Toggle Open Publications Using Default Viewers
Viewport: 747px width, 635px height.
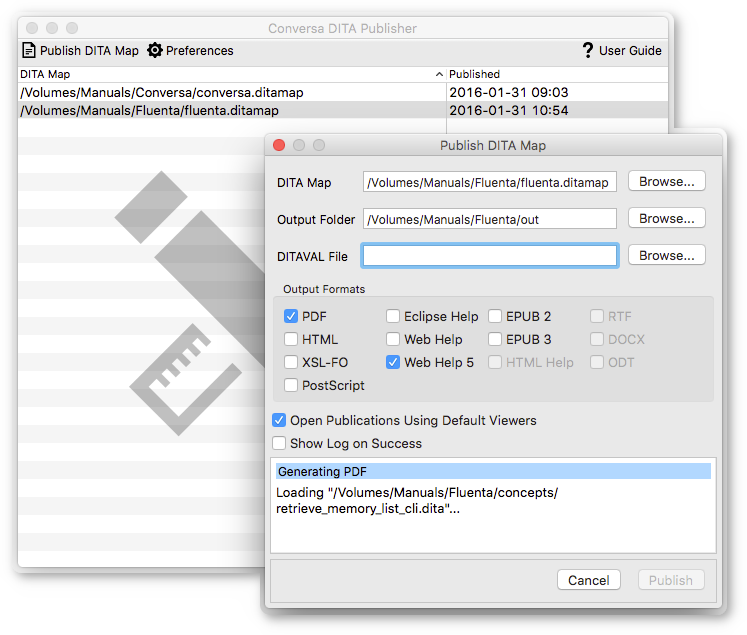pyautogui.click(x=279, y=420)
